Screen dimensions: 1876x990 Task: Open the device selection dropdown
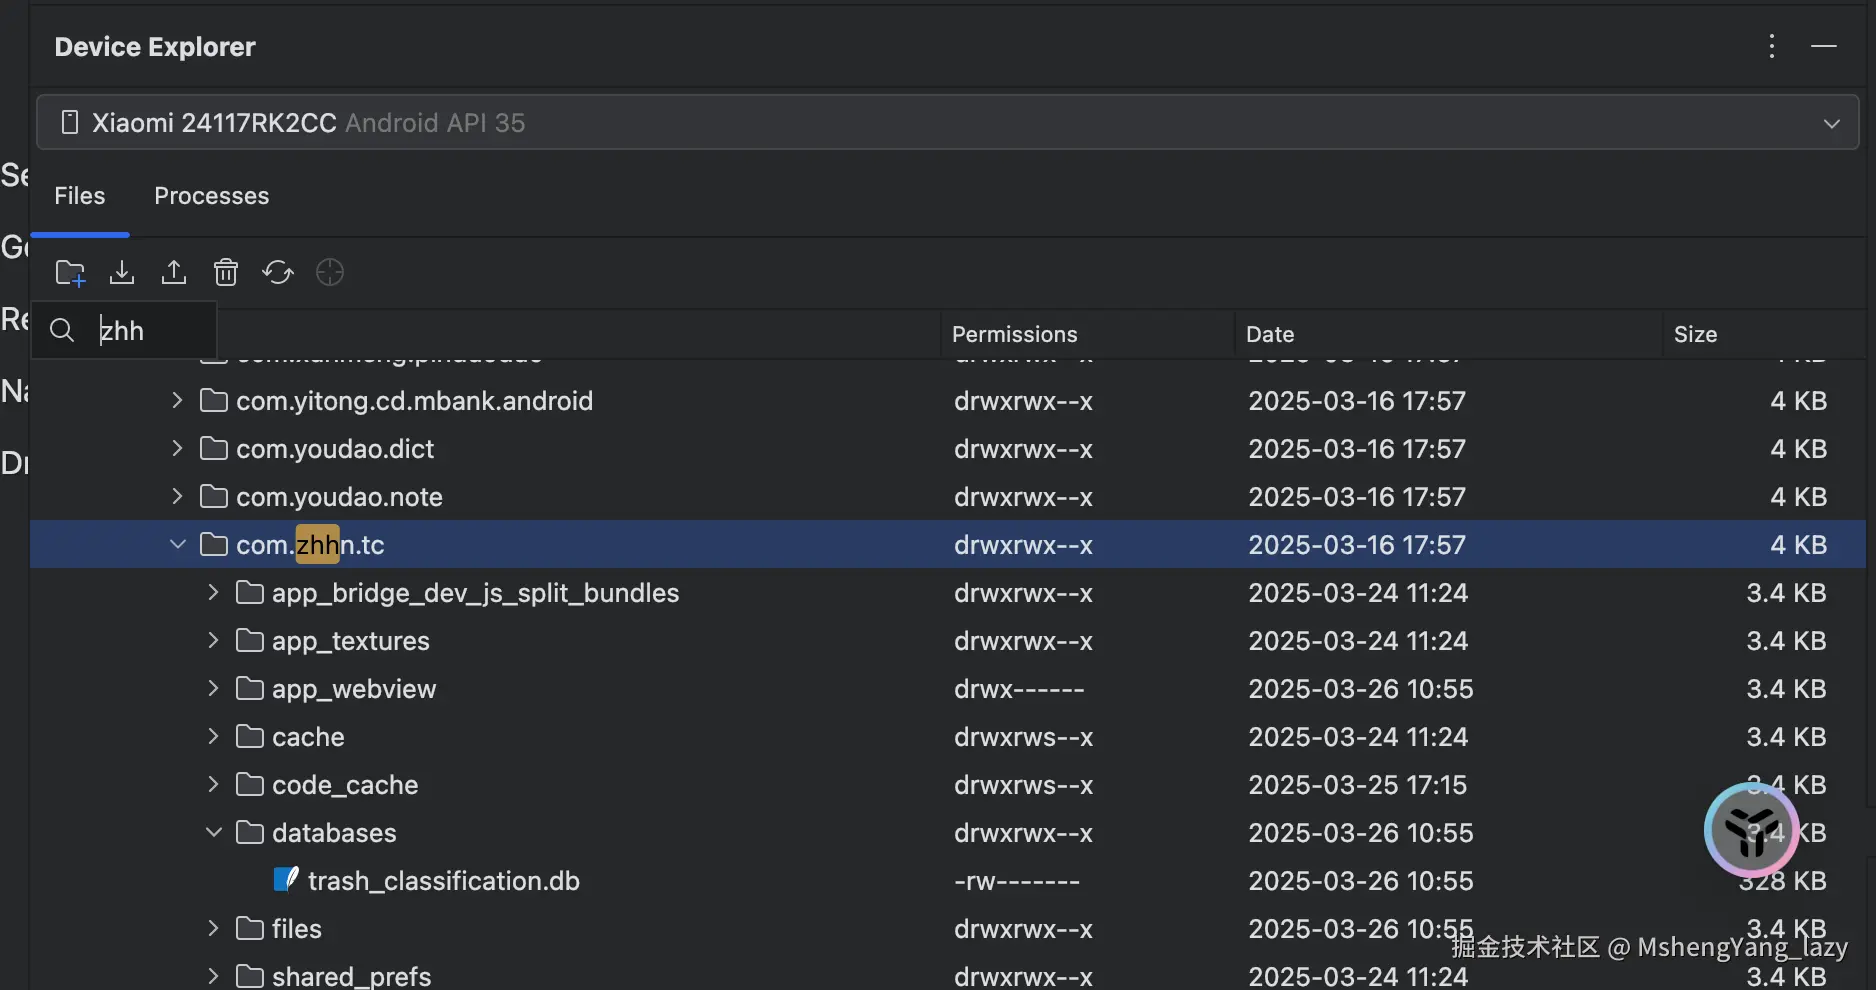1832,123
